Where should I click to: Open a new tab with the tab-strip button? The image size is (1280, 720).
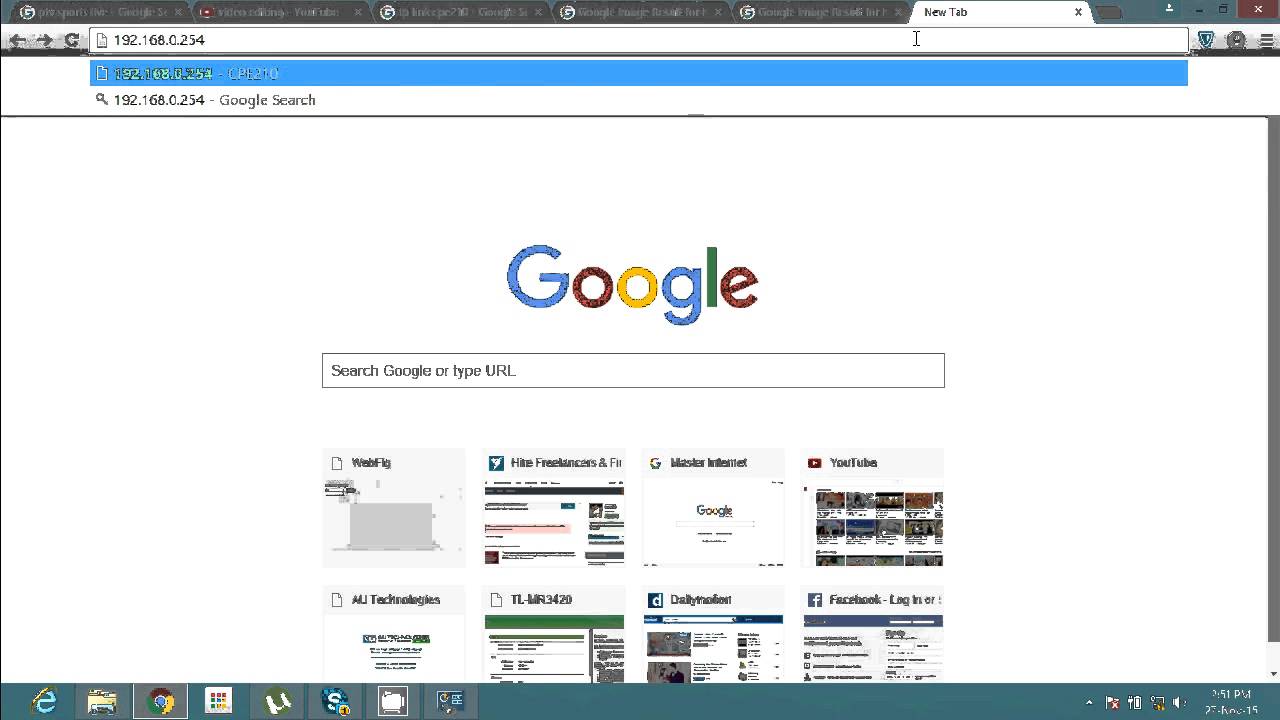(x=1108, y=13)
